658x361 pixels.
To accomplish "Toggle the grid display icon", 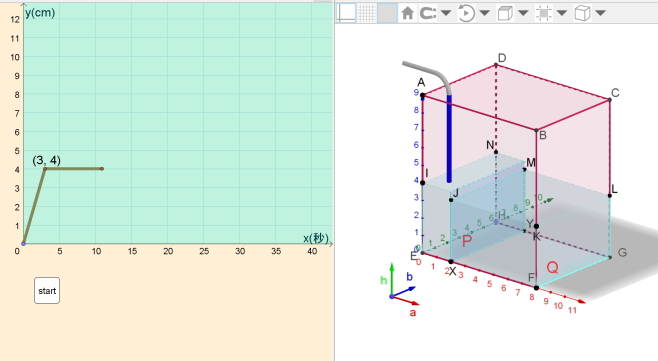I will point(367,13).
